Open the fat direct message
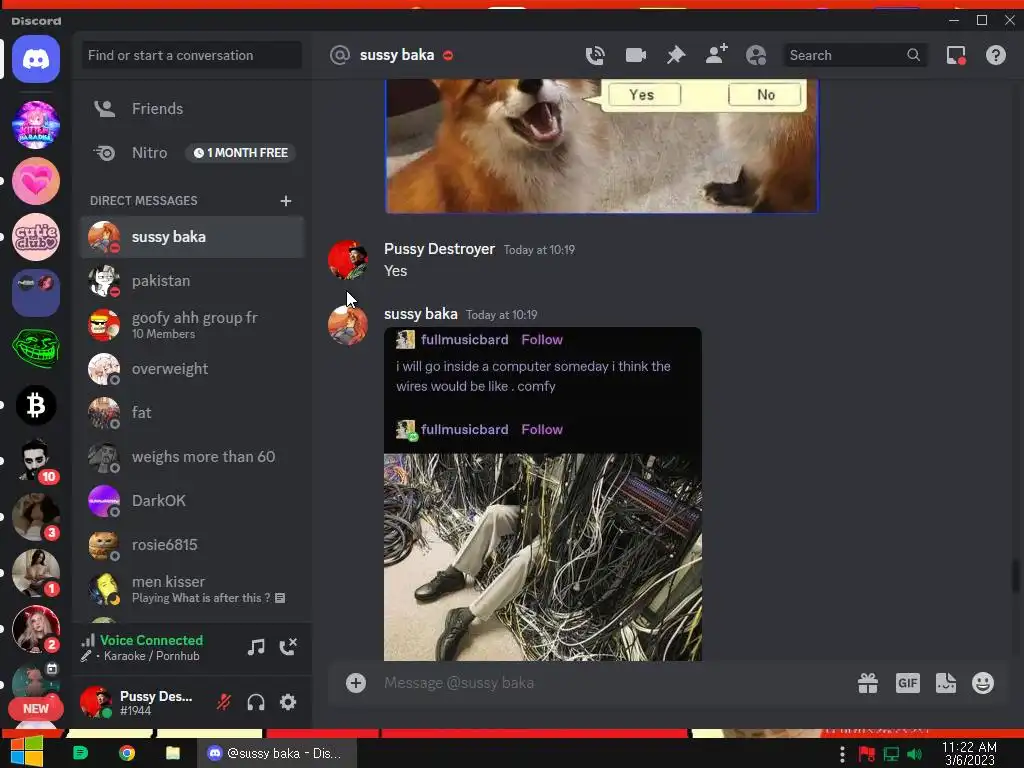Screen dimensions: 1024x768 click(193, 413)
